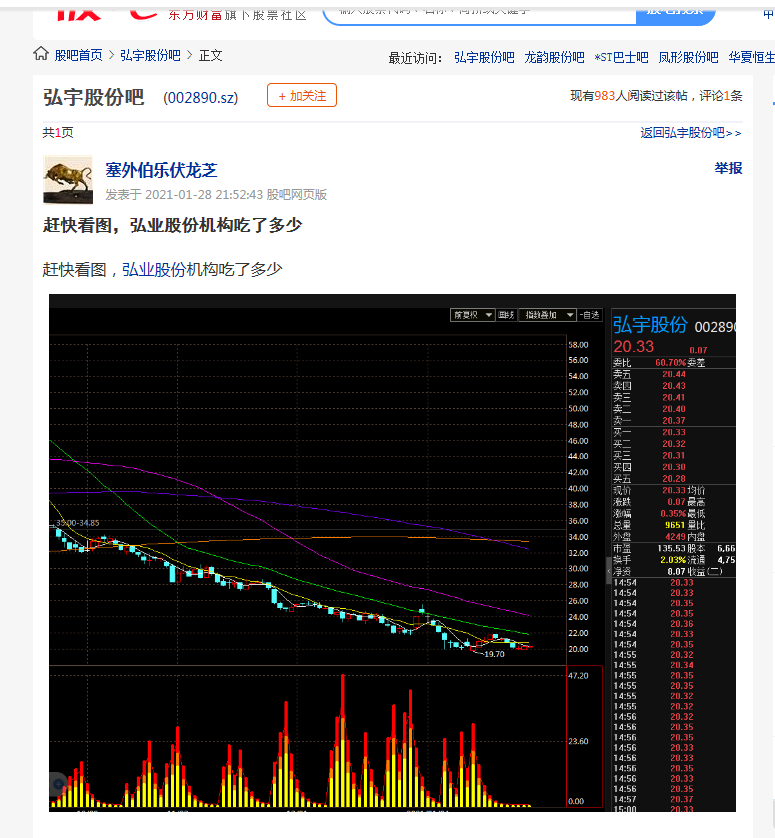Click the read count 983 text
Screen dimensions: 775x838
click(x=604, y=96)
